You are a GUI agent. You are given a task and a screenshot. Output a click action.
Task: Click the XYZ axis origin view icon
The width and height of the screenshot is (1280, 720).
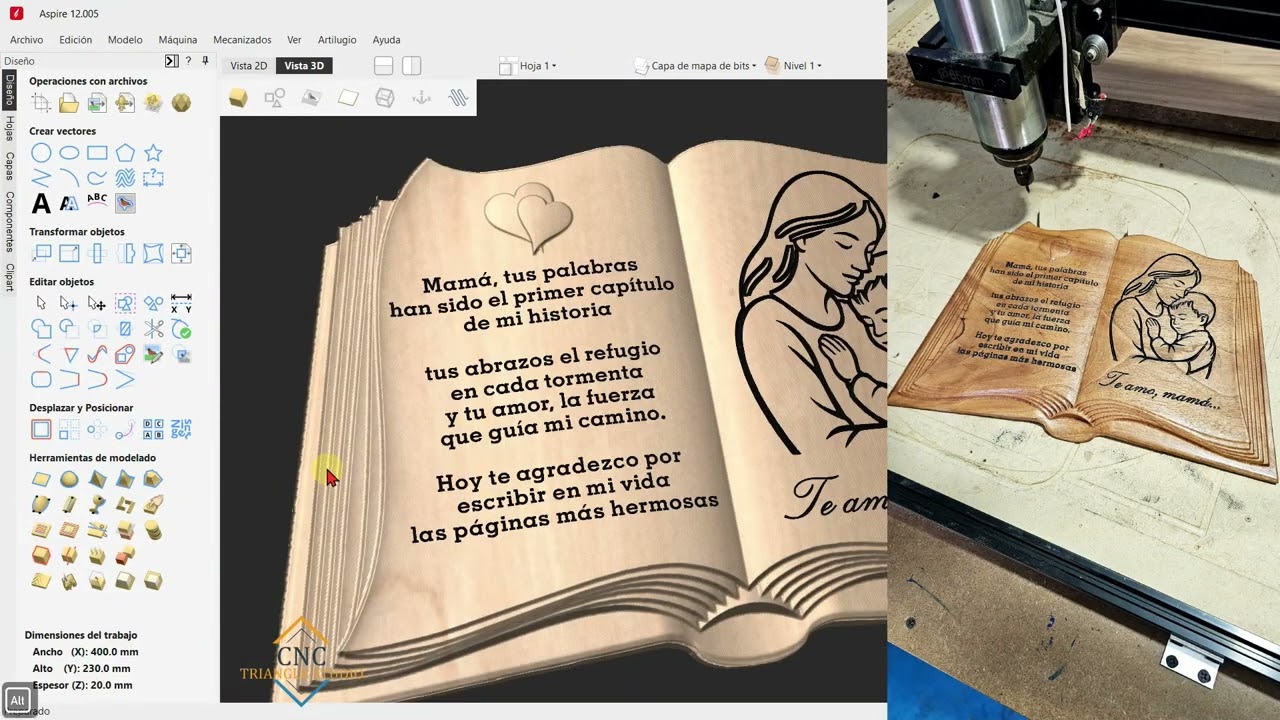point(421,97)
